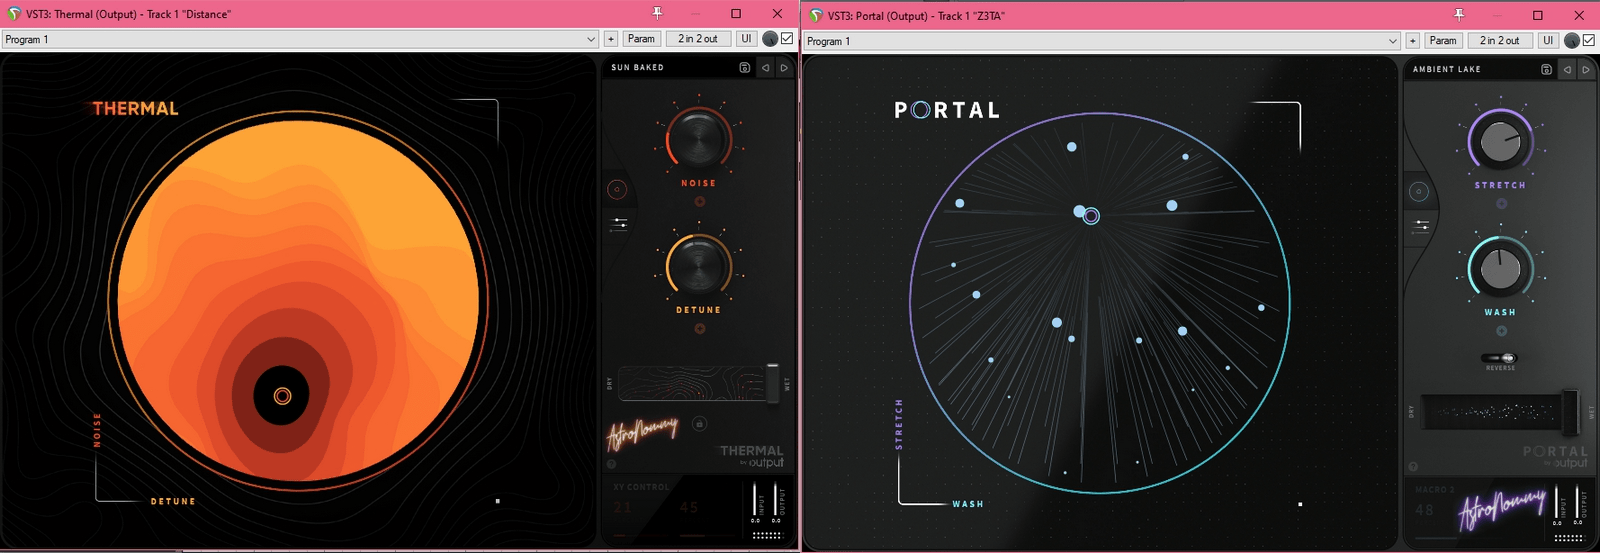
Task: Go to previous preset in Thermal
Action: pyautogui.click(x=766, y=68)
